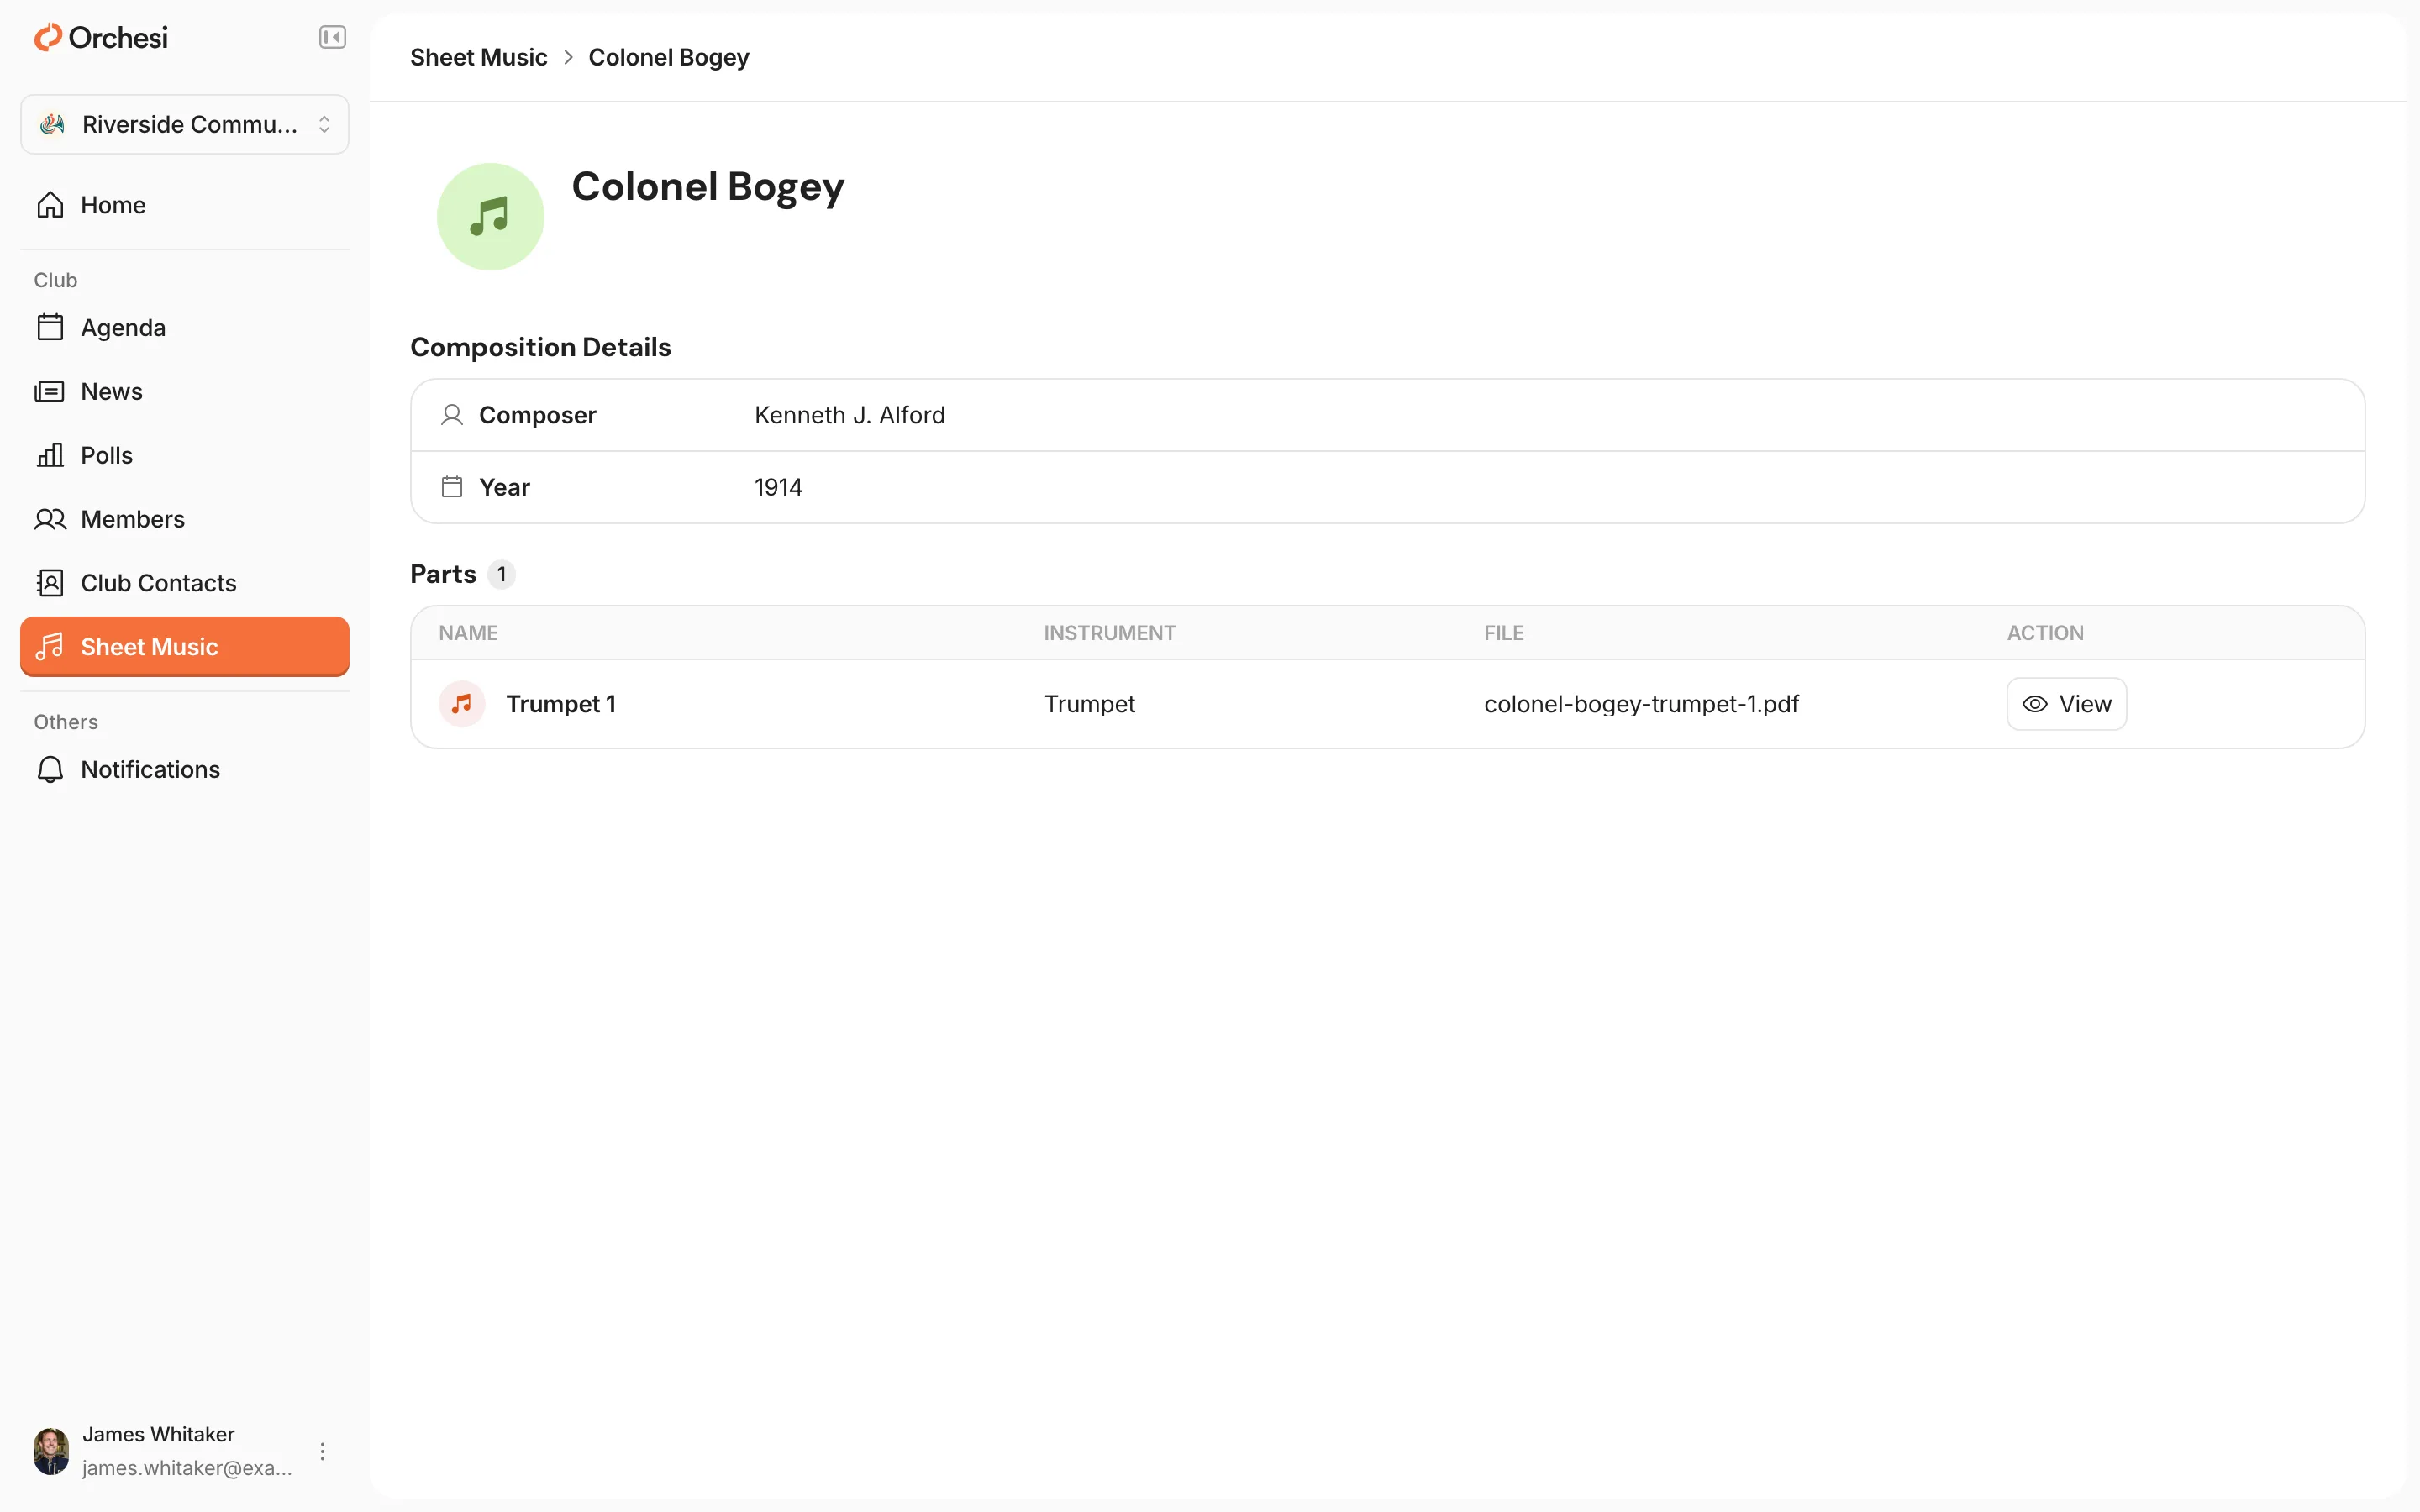Click the Polls bar chart icon

coord(50,455)
